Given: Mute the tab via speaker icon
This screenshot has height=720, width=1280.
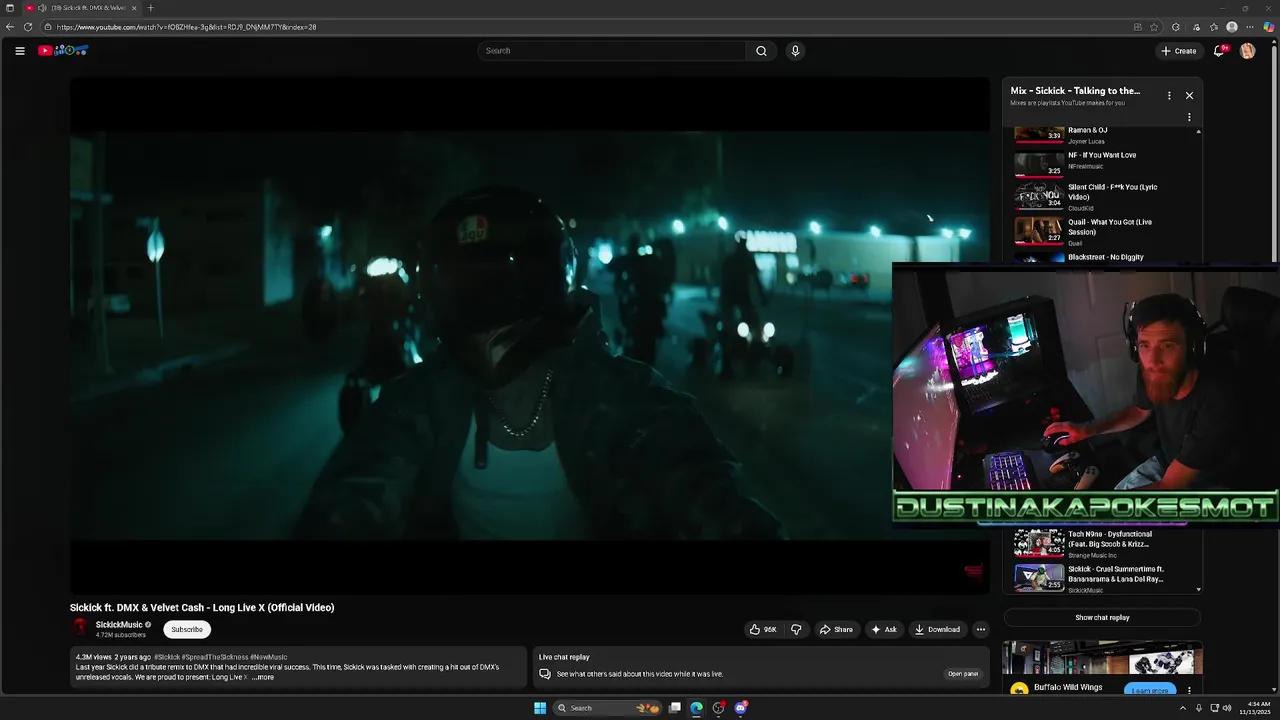Looking at the screenshot, I should [42, 8].
